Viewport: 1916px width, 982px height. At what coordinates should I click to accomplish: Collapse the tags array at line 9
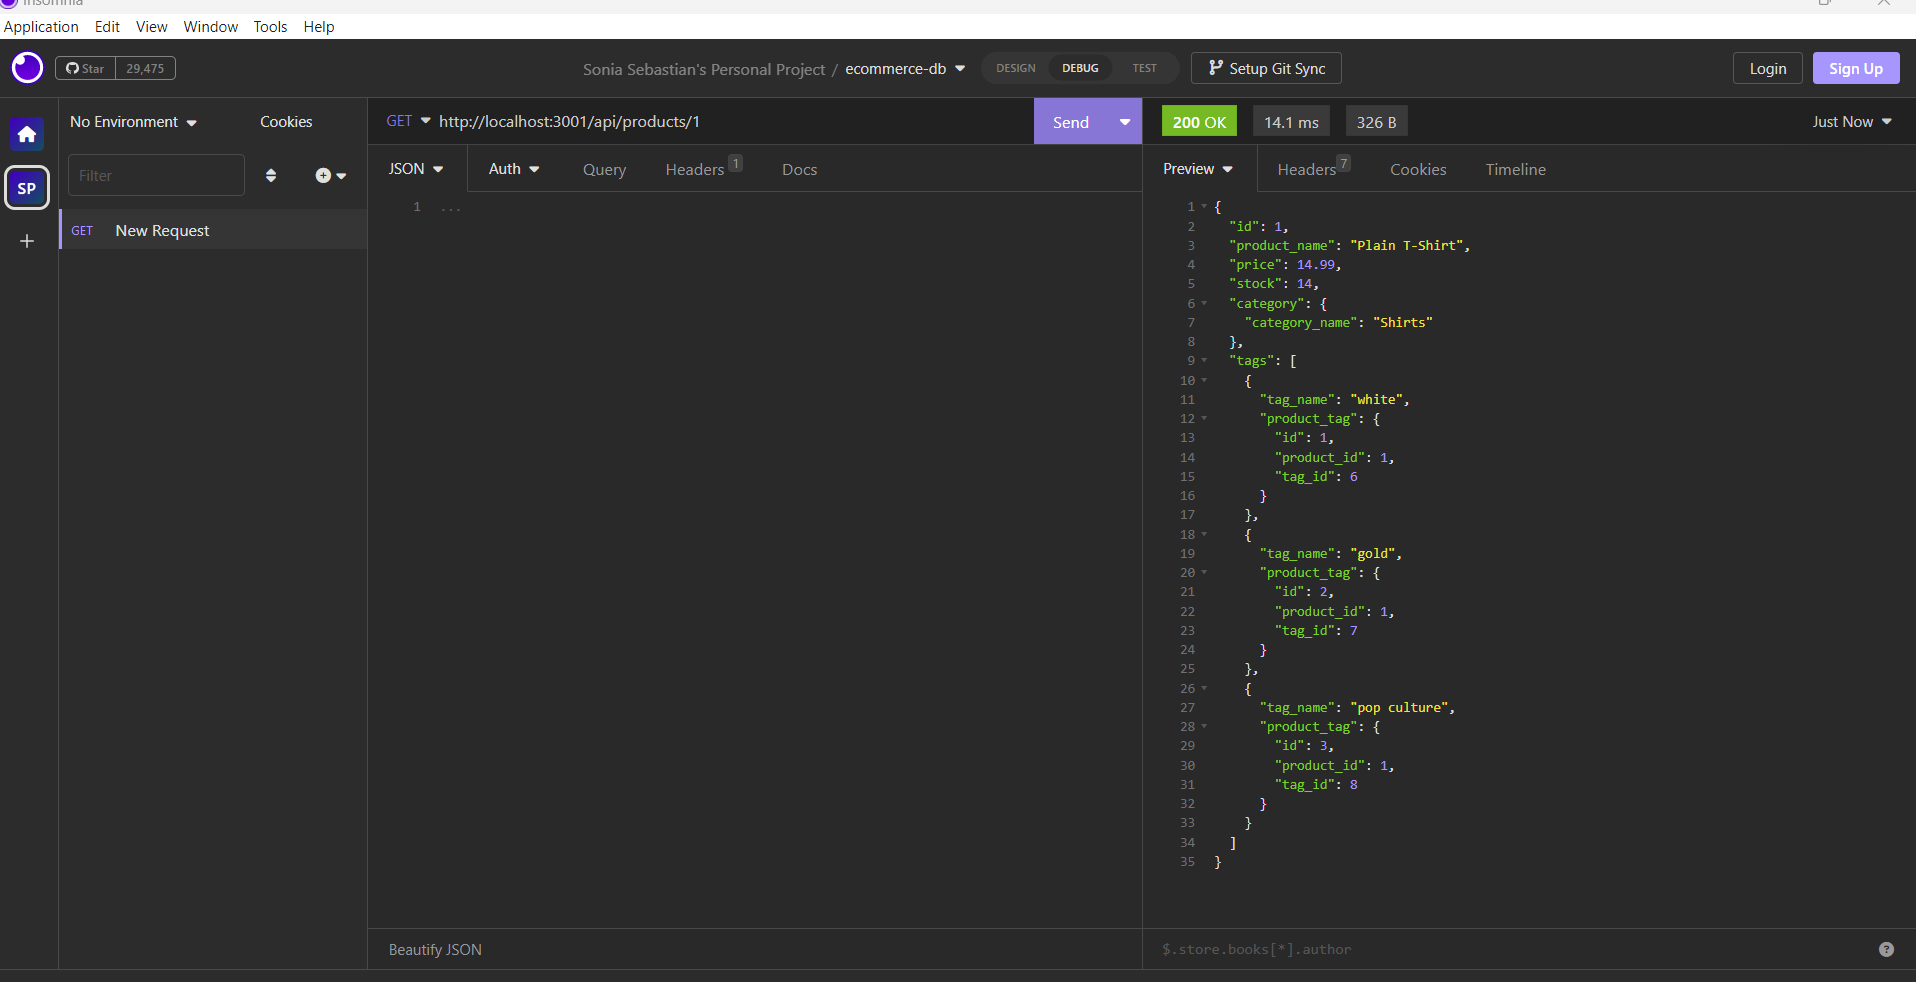pos(1203,361)
